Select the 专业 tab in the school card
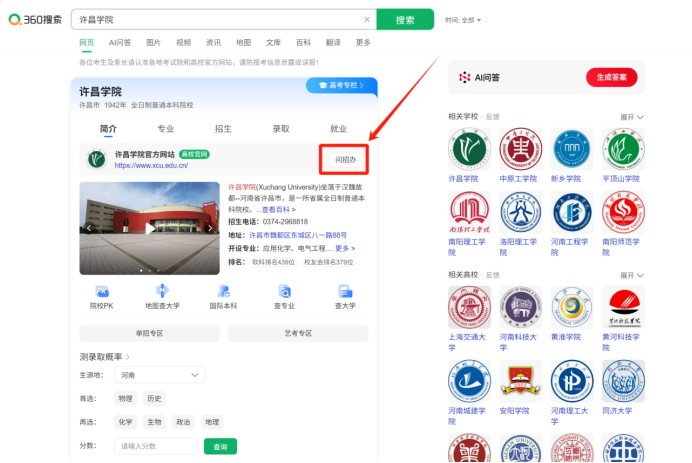692x463 pixels. [166, 128]
